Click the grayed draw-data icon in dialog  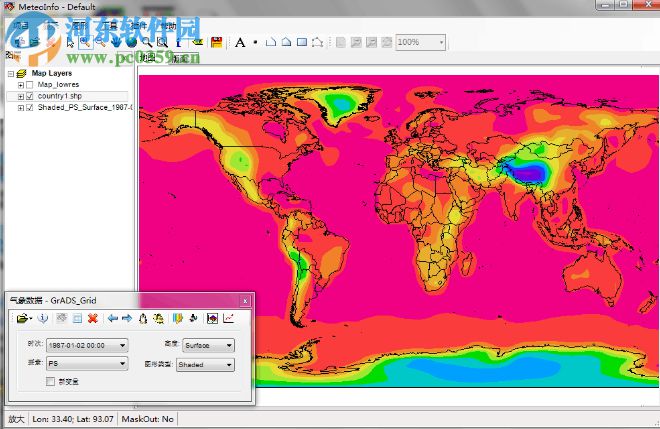(61, 319)
